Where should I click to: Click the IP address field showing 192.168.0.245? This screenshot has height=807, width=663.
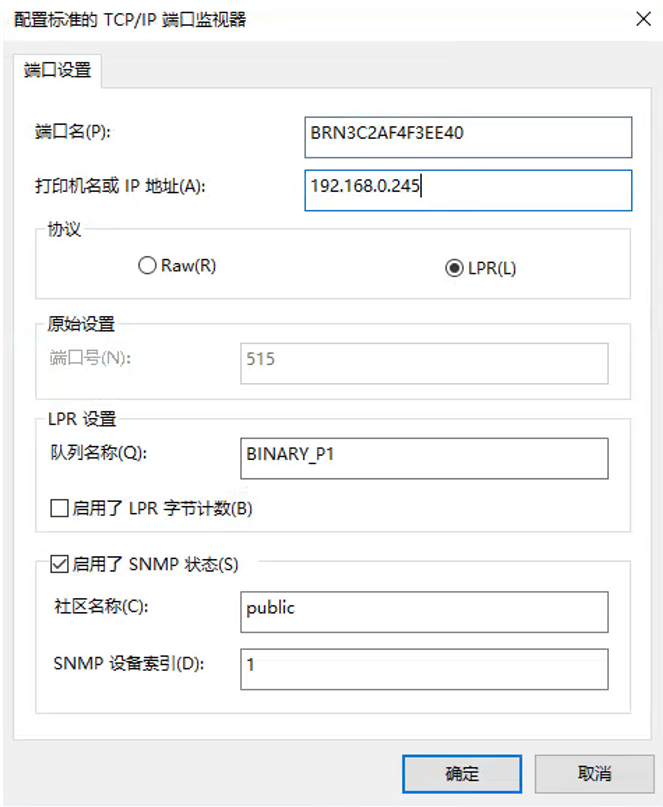tap(468, 190)
